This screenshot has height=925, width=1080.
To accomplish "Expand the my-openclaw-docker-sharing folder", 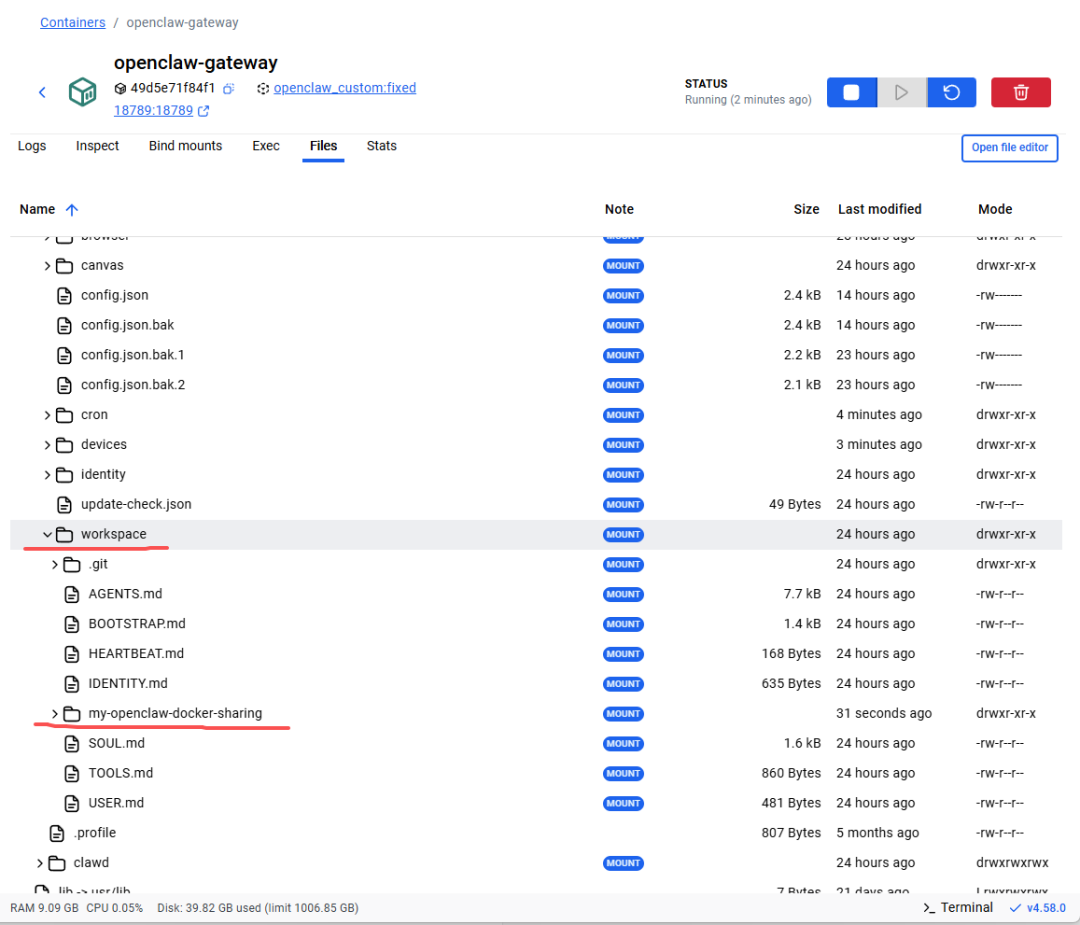I will [x=55, y=713].
